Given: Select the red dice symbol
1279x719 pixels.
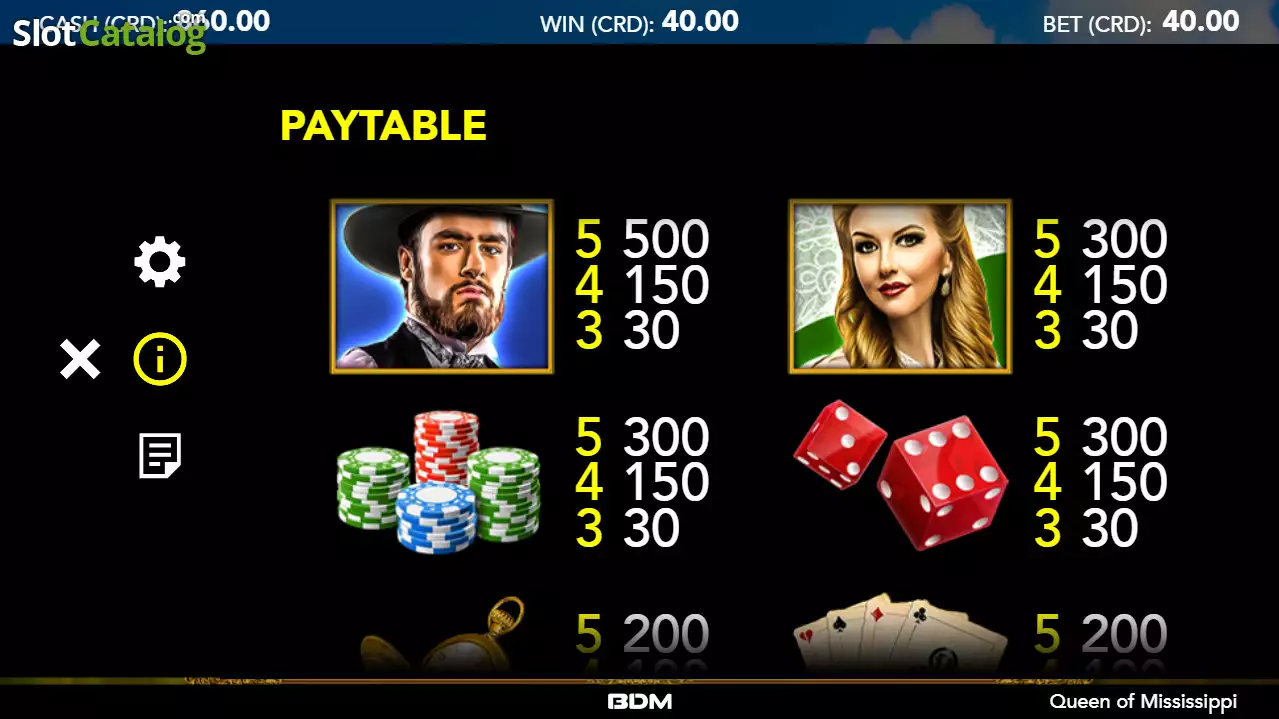Looking at the screenshot, I should pos(900,475).
